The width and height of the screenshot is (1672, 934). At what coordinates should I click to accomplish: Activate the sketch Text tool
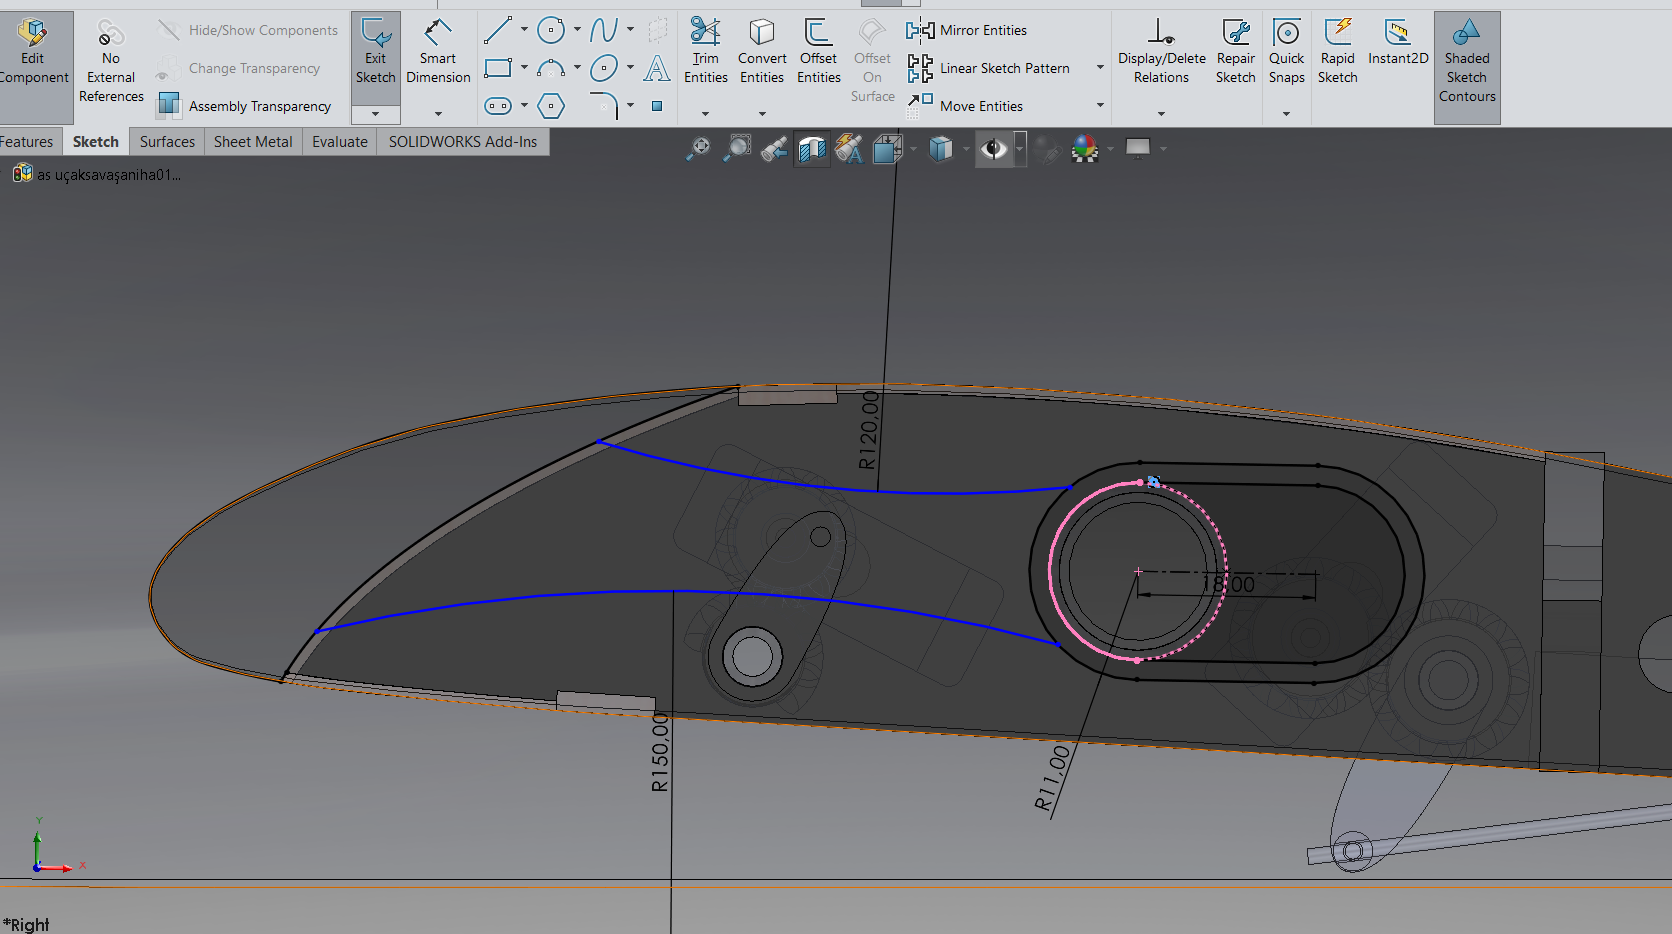tap(657, 68)
